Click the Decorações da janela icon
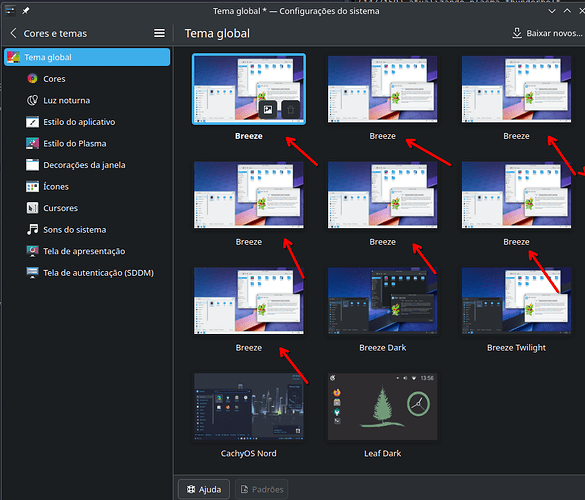The width and height of the screenshot is (585, 500). [x=32, y=165]
